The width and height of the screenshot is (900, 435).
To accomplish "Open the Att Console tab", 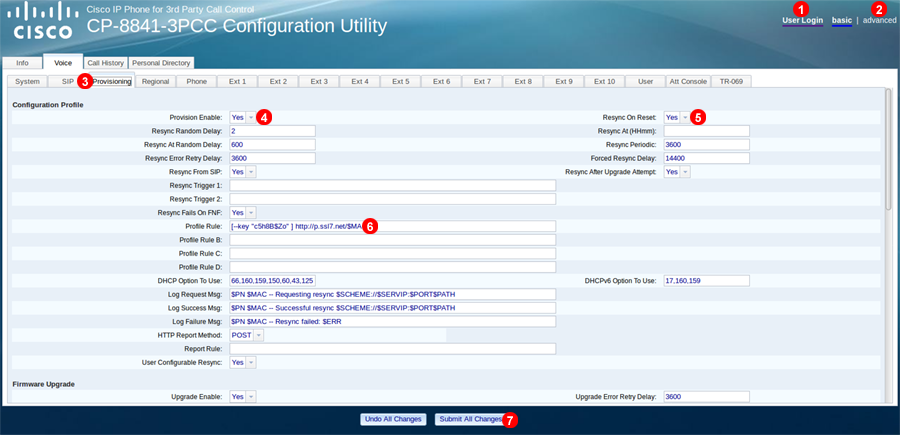I will [688, 81].
